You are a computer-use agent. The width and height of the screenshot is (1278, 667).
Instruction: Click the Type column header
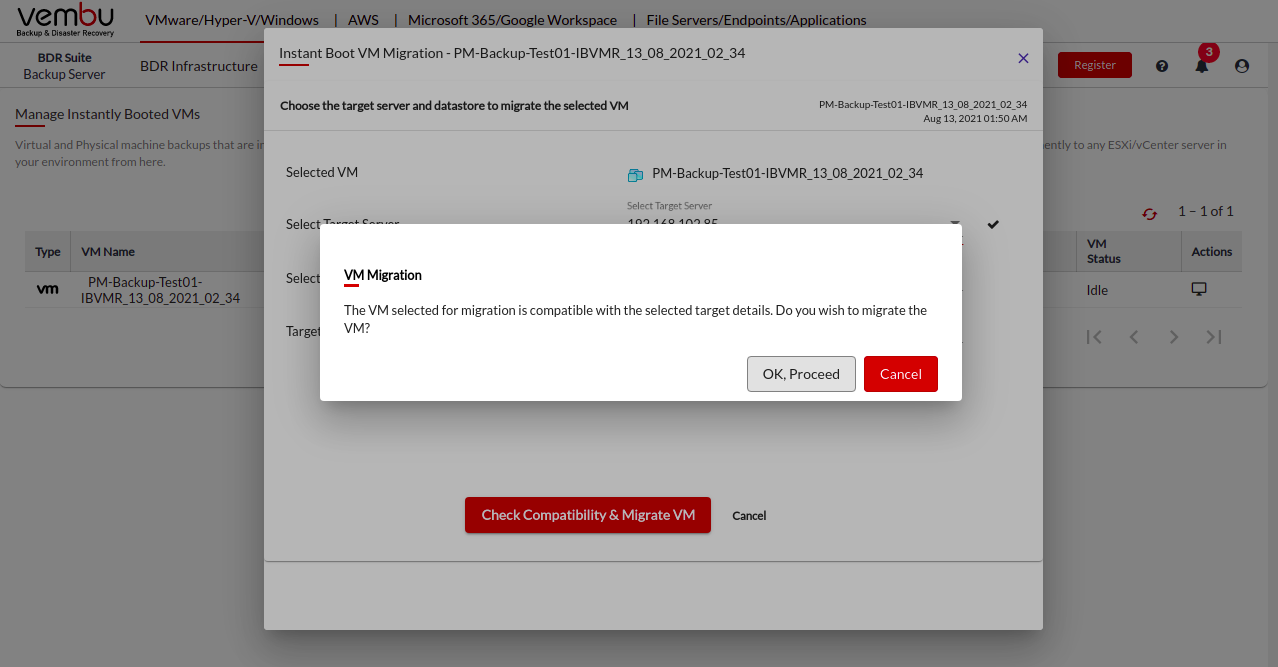pos(48,252)
